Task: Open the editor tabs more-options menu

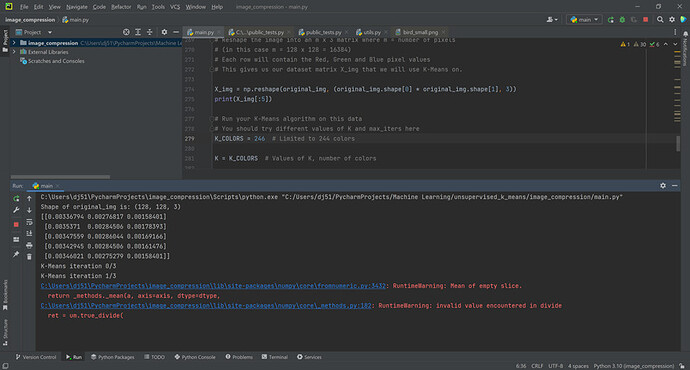Action: tap(675, 32)
